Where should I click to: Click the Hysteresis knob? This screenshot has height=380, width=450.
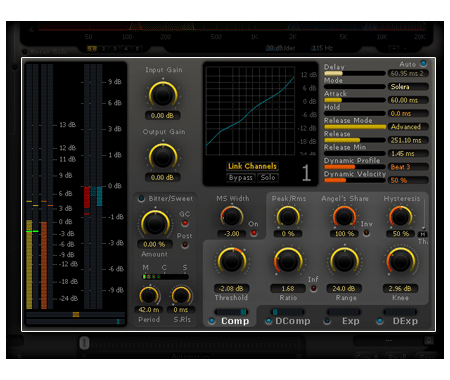[x=400, y=217]
